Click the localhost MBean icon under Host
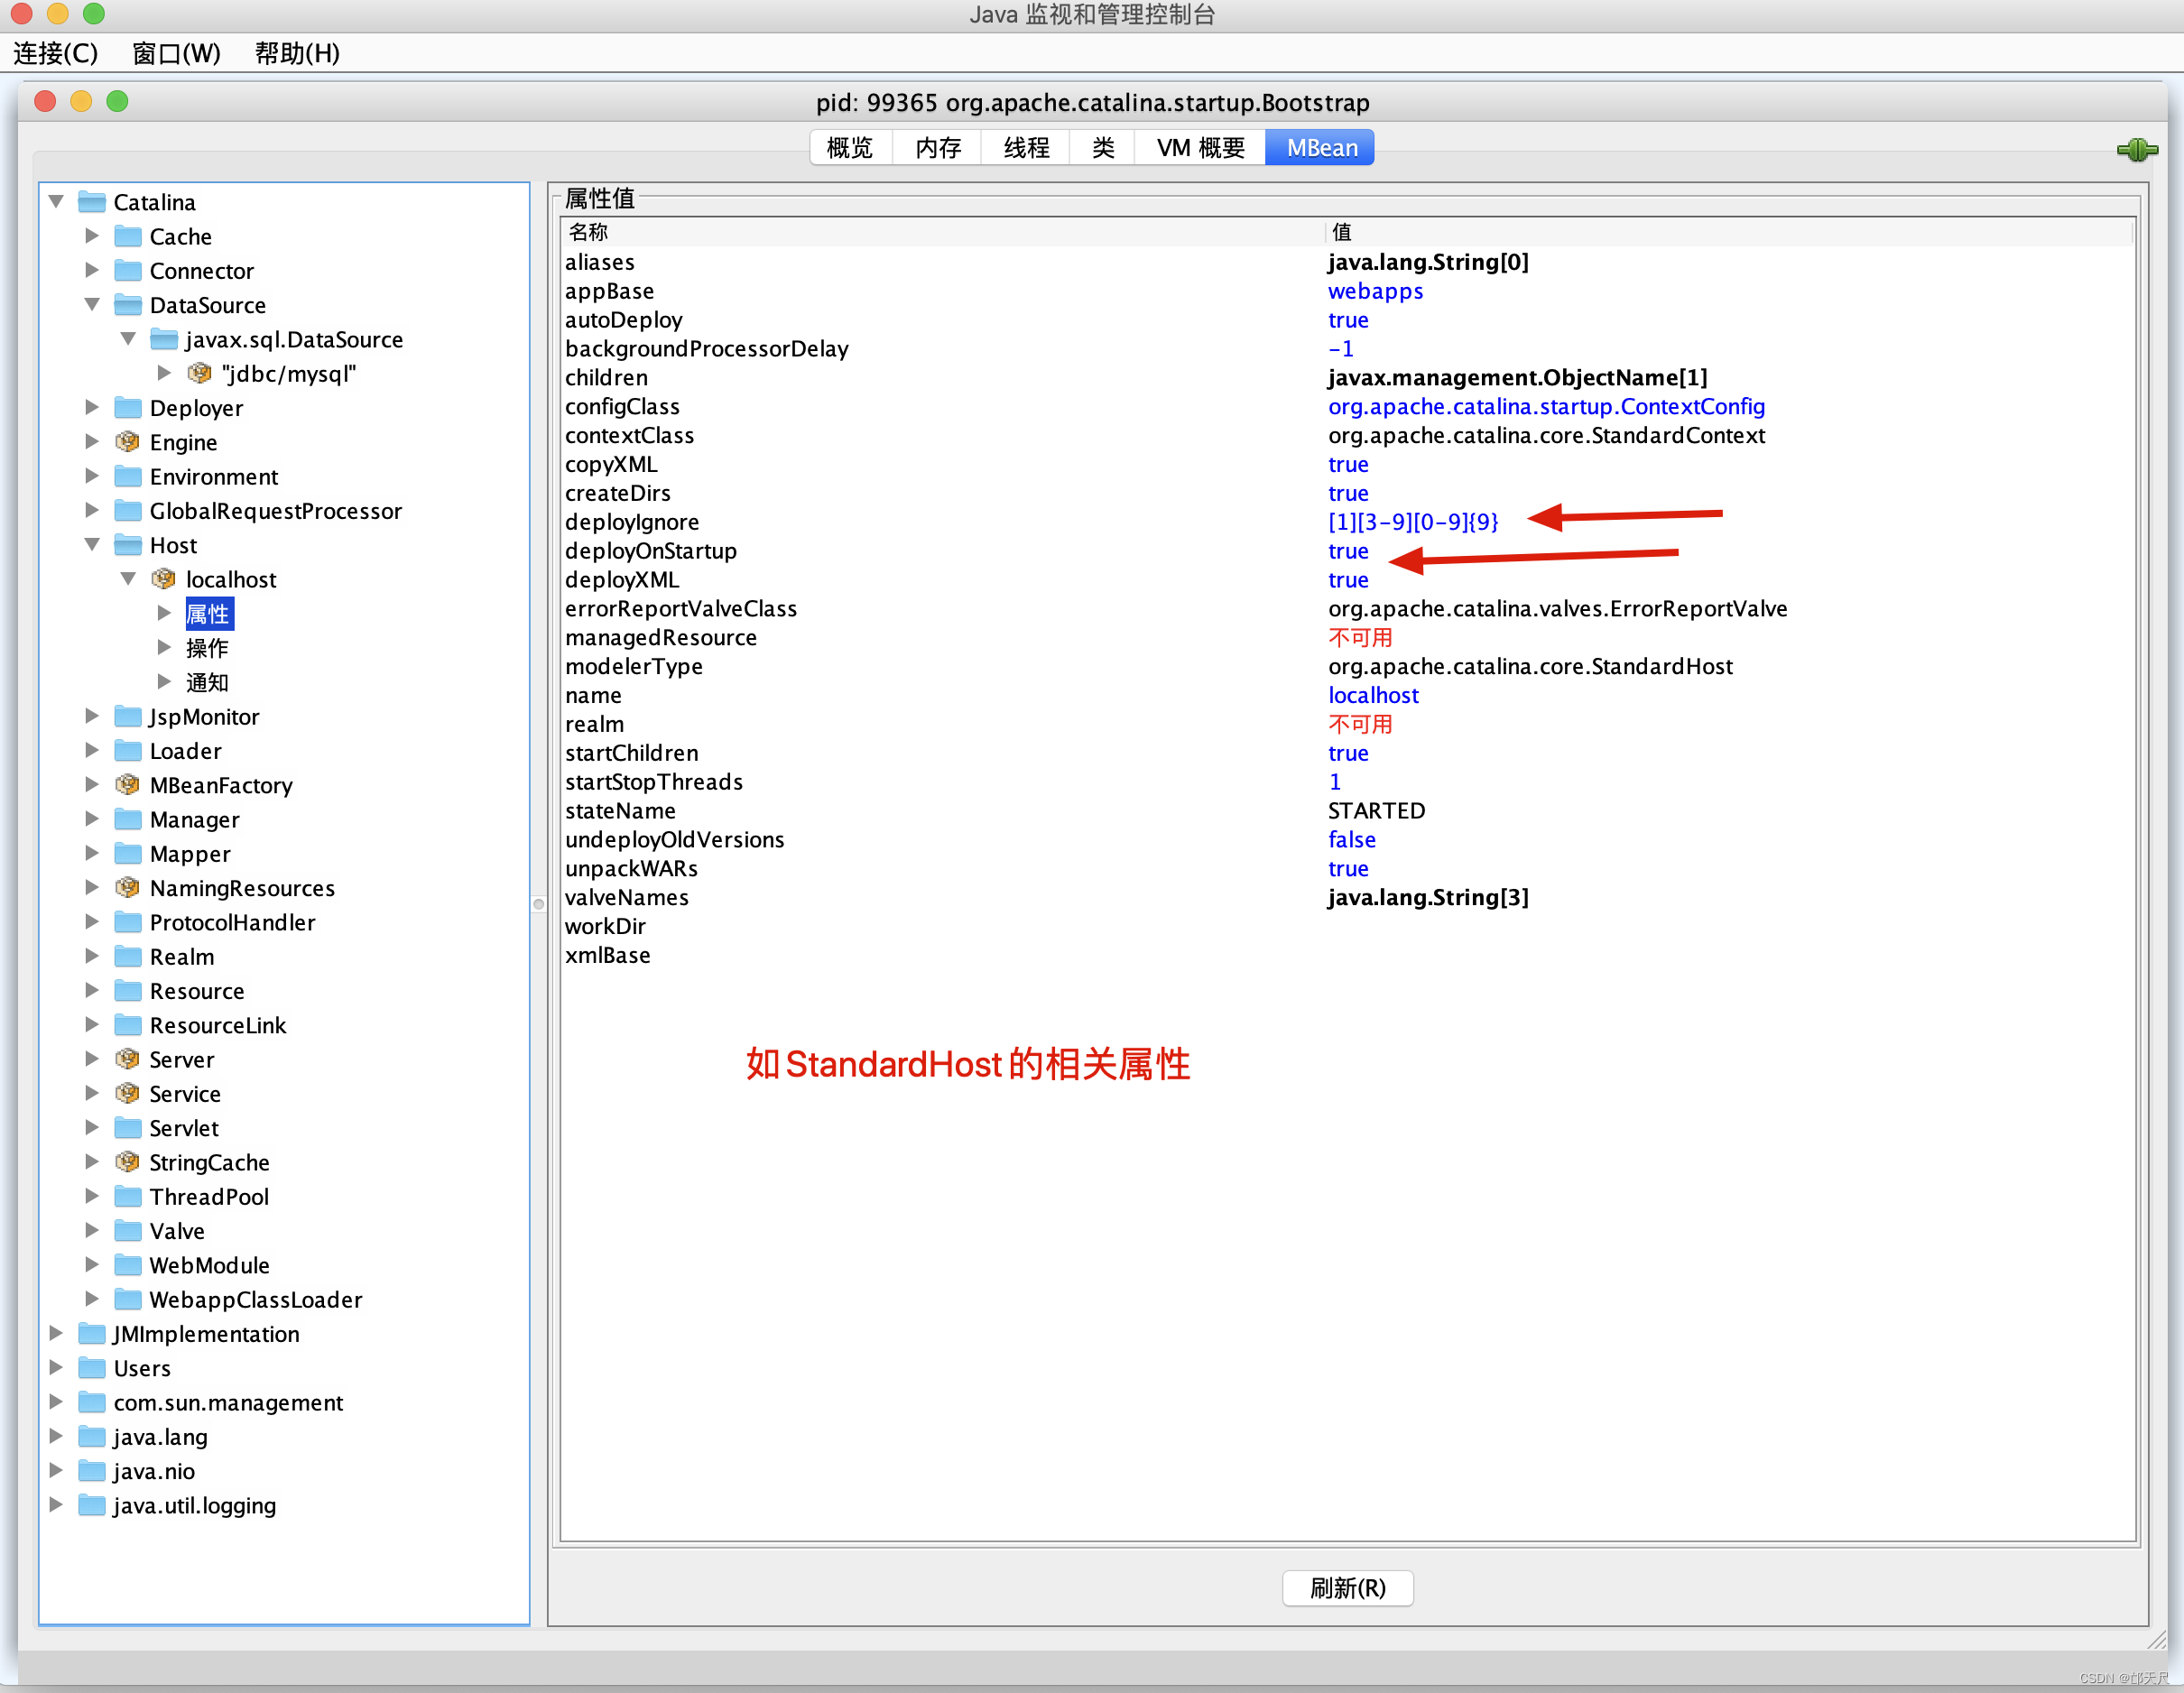The width and height of the screenshot is (2184, 1693). click(163, 579)
